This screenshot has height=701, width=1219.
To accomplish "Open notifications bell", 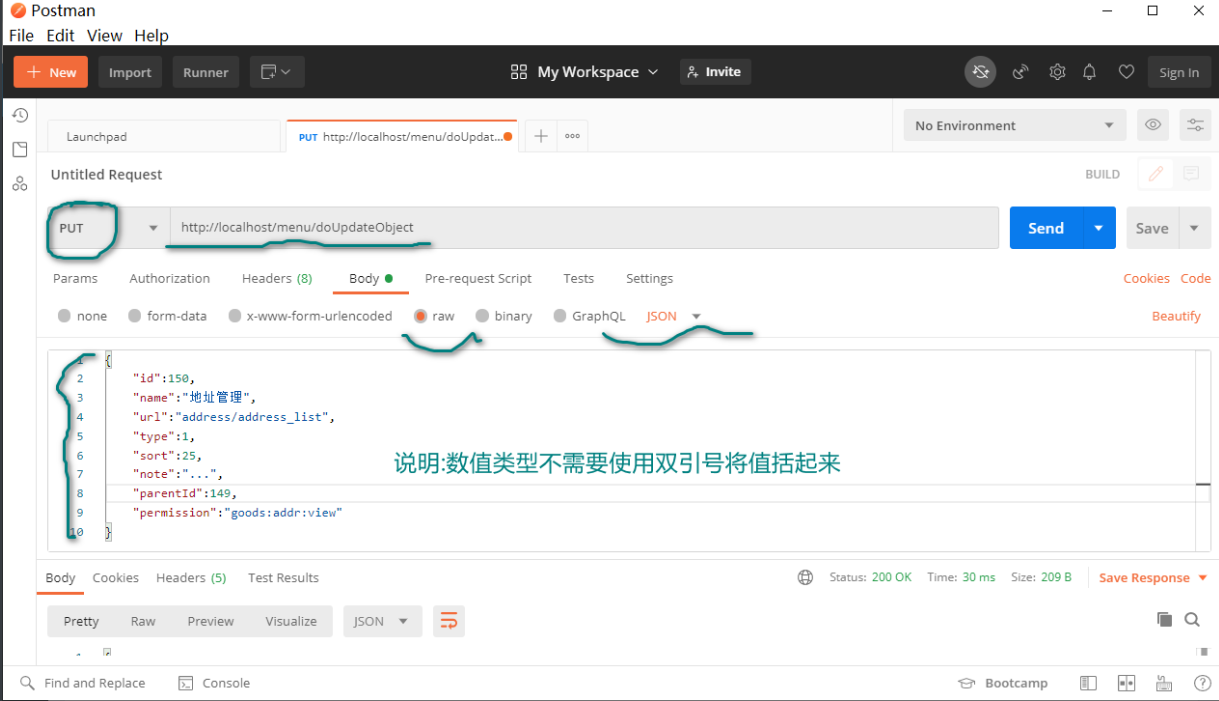I will pyautogui.click(x=1090, y=72).
